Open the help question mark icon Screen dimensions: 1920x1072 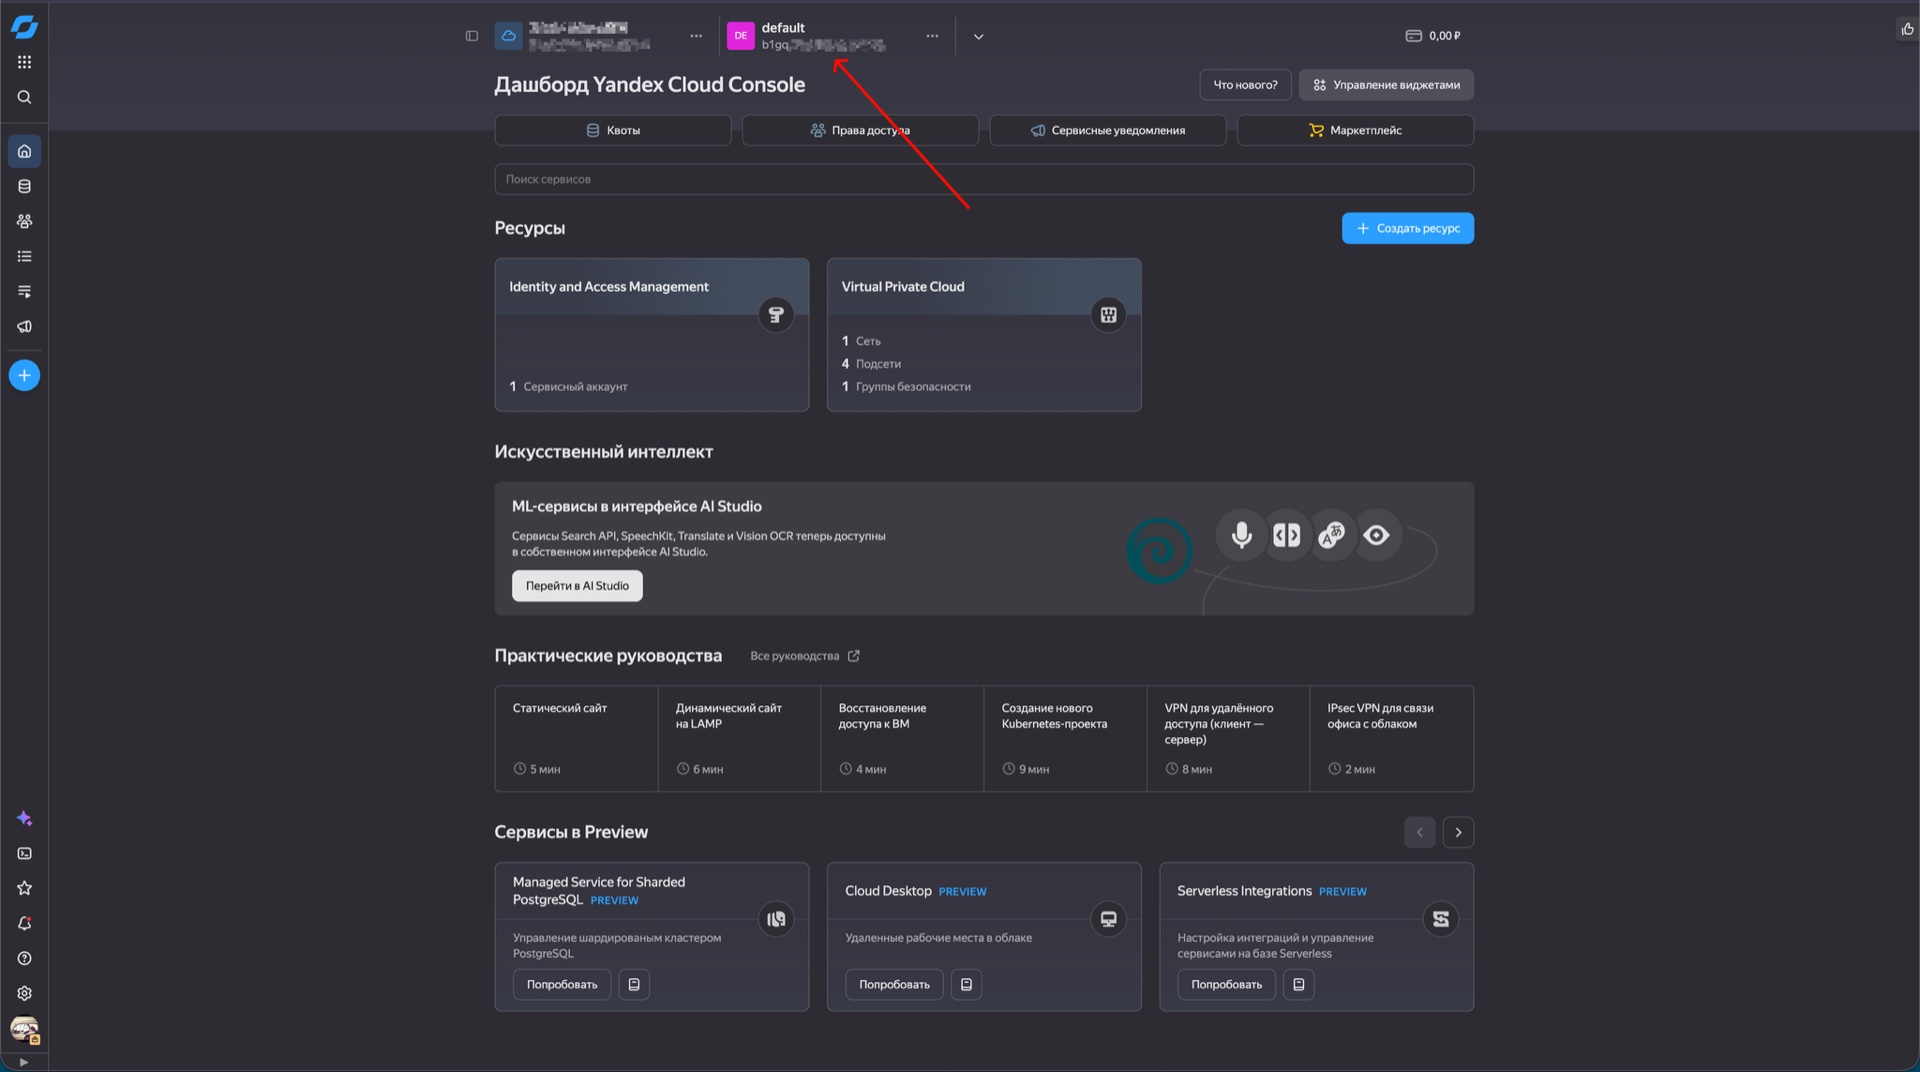point(25,958)
